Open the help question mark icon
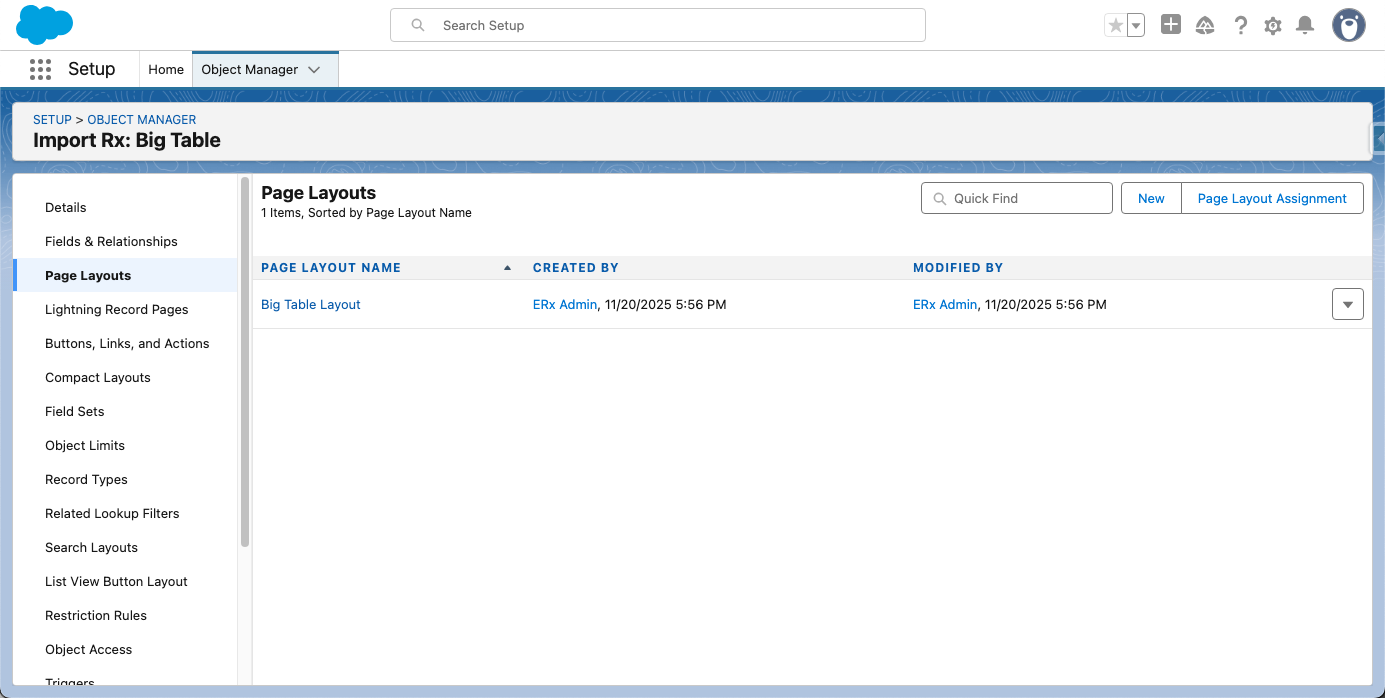Viewport: 1385px width, 698px height. (x=1240, y=26)
